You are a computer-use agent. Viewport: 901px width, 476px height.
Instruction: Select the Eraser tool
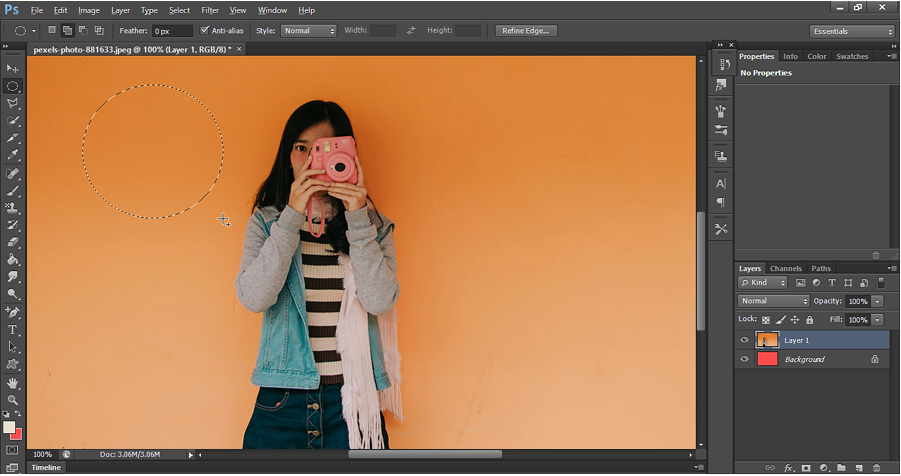point(12,242)
